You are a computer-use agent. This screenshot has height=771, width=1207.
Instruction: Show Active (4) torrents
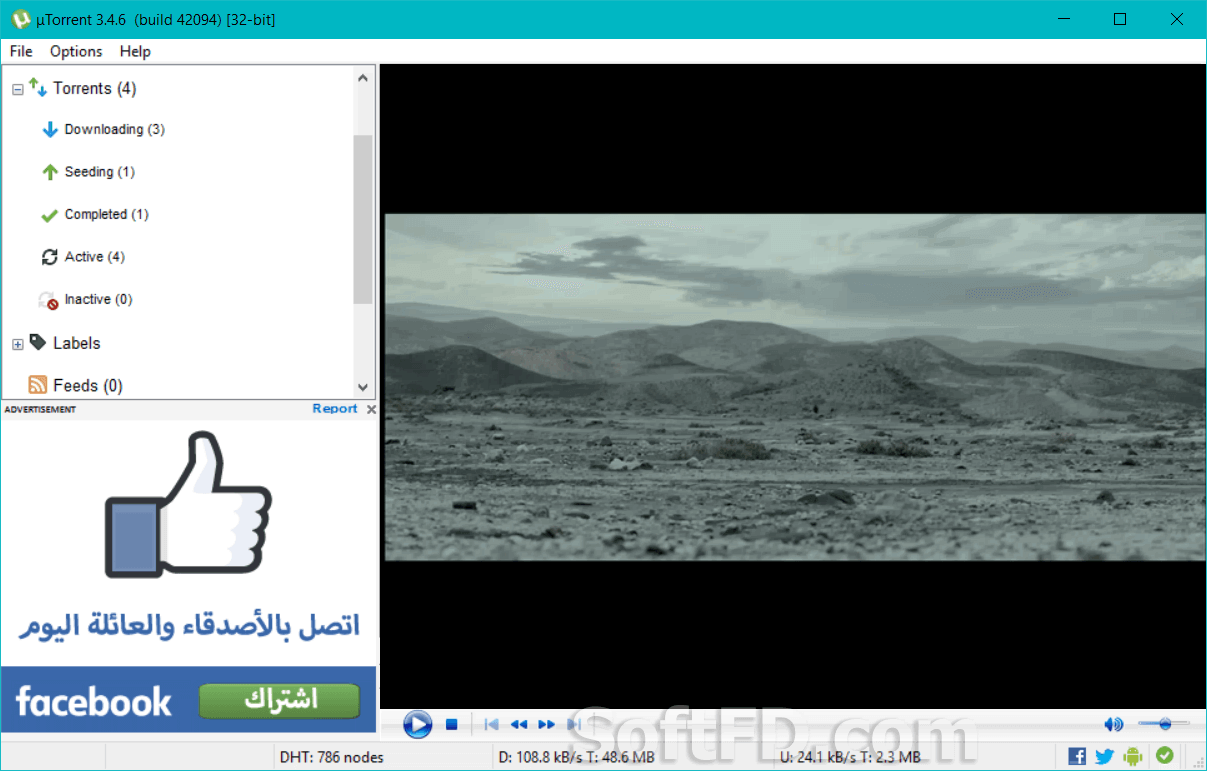coord(95,257)
